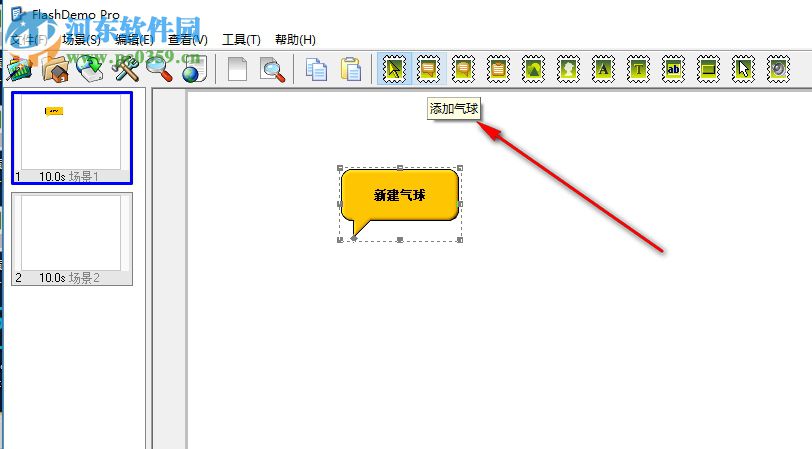The height and width of the screenshot is (449, 812).
Task: Create a new blank page icon
Action: 237,69
